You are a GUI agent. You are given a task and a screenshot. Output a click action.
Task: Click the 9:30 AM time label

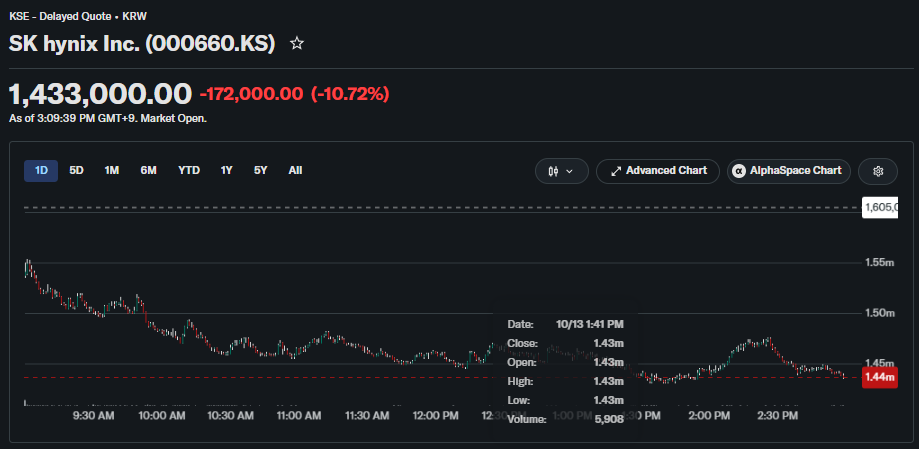pos(94,416)
